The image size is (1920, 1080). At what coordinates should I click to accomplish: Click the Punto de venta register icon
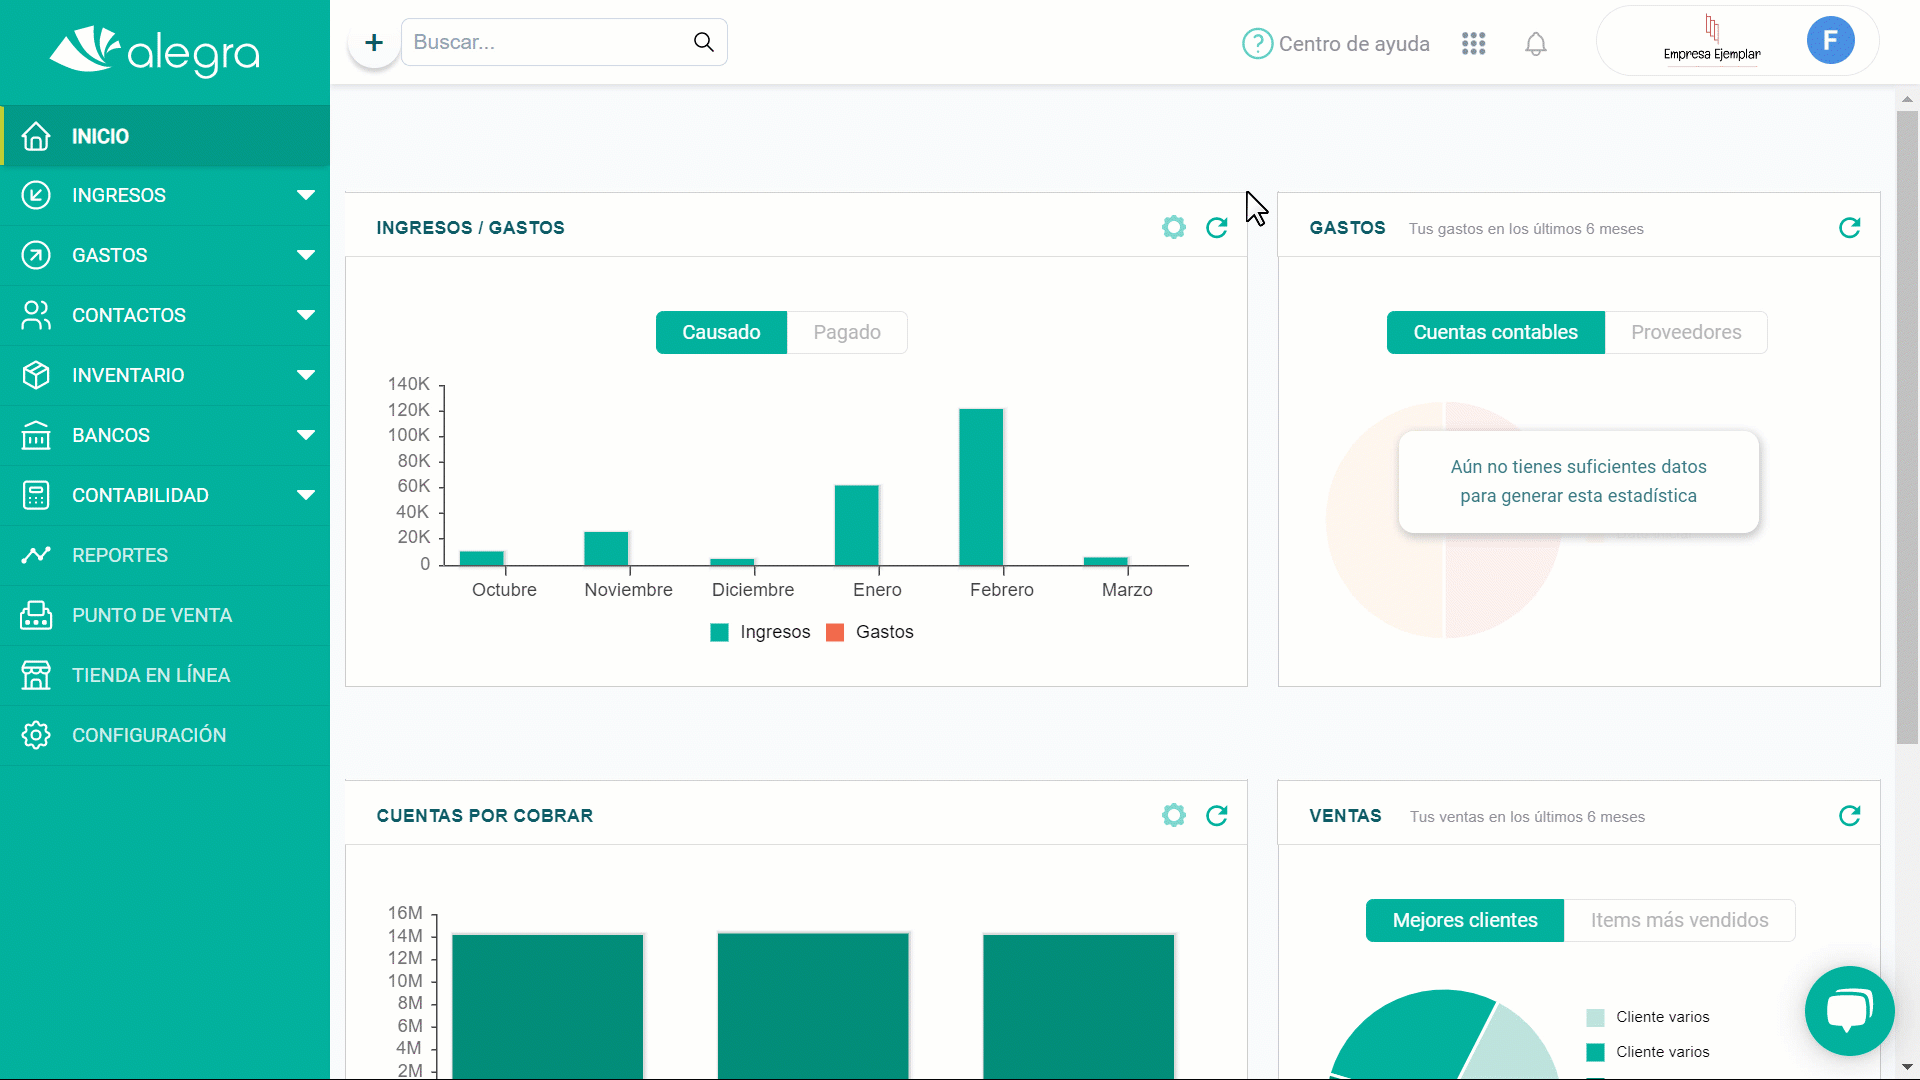(x=36, y=615)
